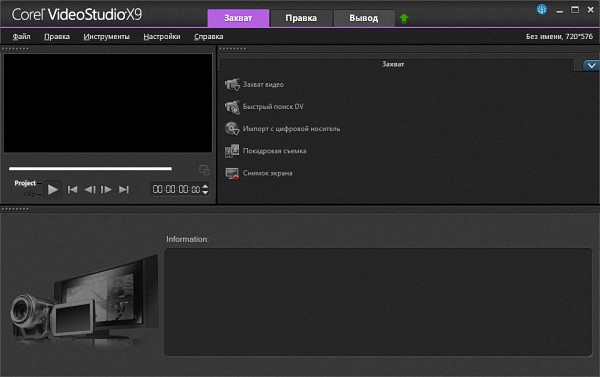Click the black preview window
600x377 pixels.
pyautogui.click(x=108, y=103)
